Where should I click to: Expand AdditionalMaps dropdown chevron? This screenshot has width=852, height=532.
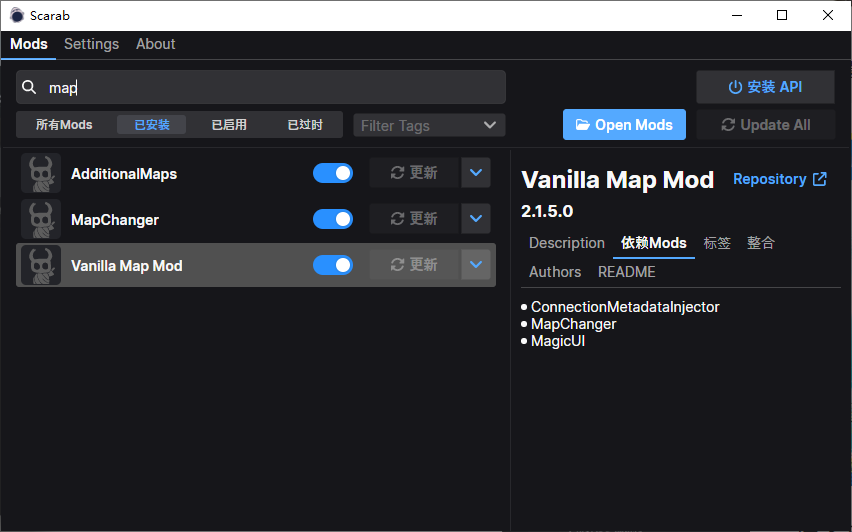[x=476, y=173]
